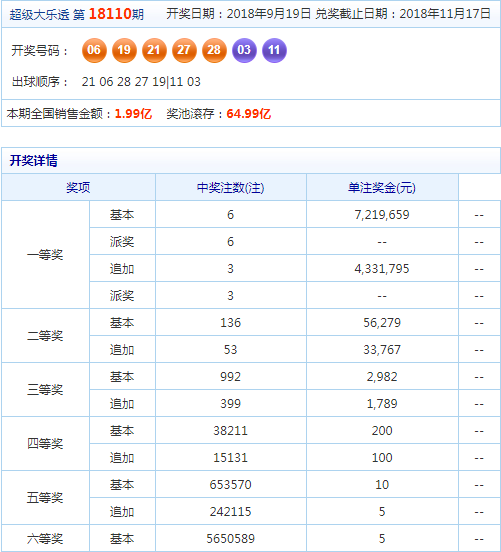Click the 奖项 column header
Viewport: 501px width, 552px height.
(78, 187)
